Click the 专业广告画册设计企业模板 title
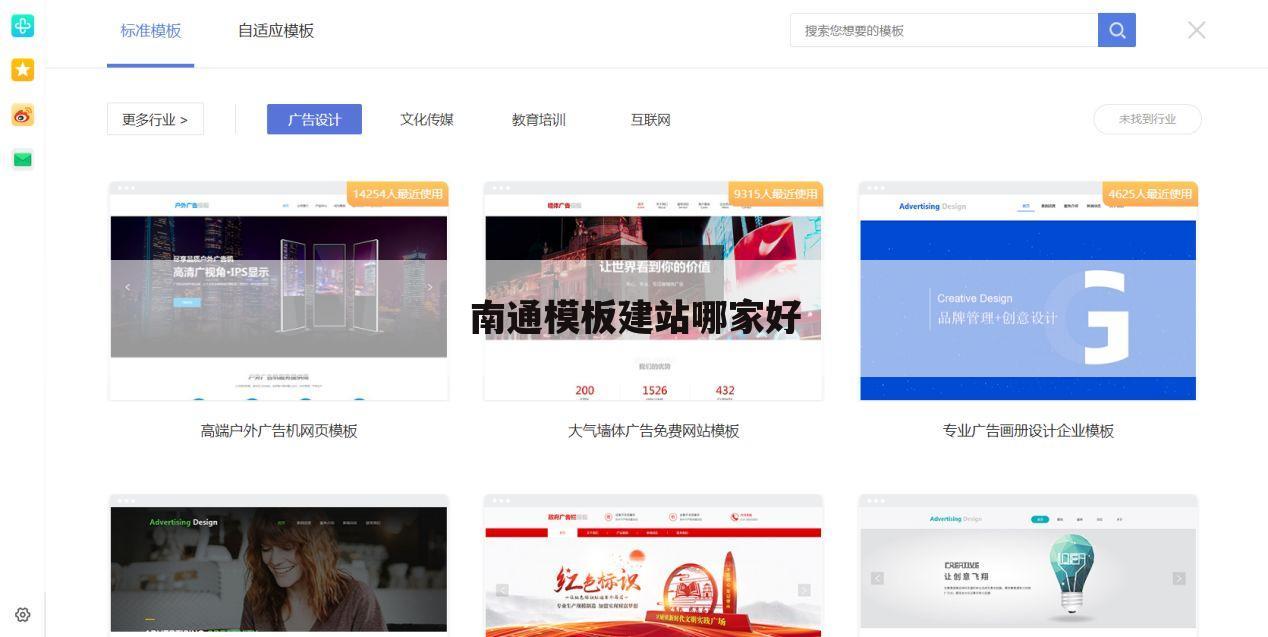 click(1028, 431)
